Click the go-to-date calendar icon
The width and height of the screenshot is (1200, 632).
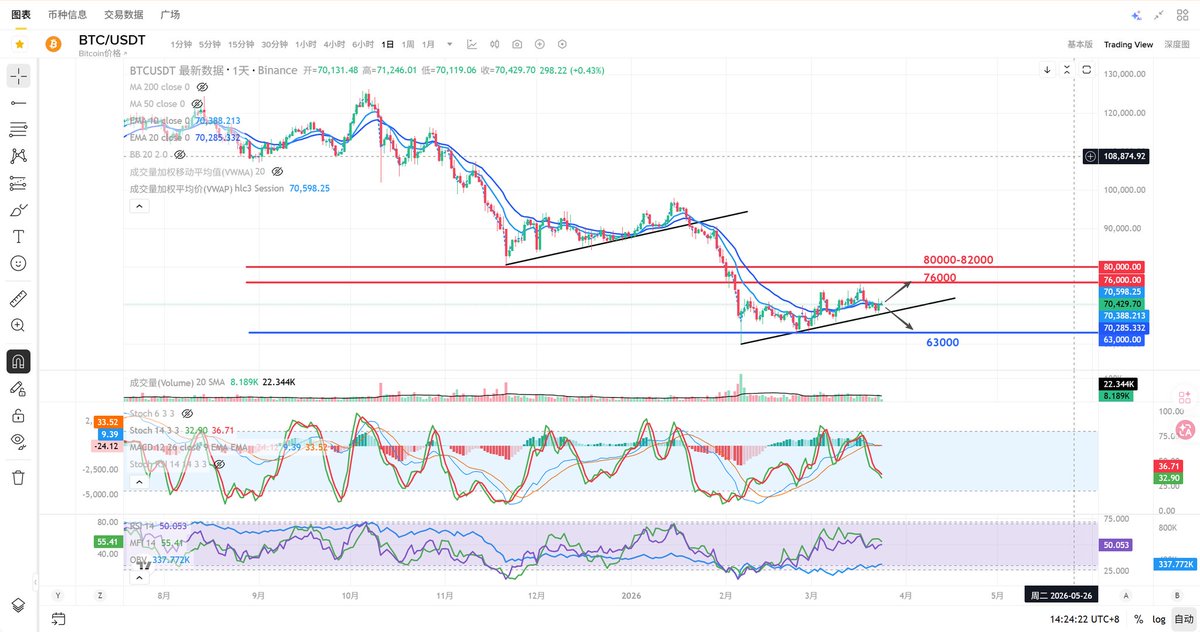point(58,619)
